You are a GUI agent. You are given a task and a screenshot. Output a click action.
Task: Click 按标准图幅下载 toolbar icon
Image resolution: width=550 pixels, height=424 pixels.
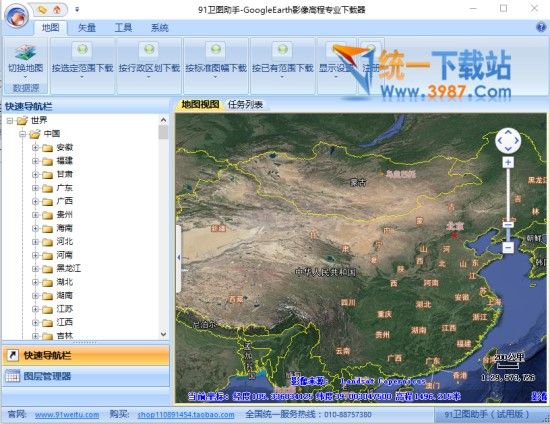(215, 49)
